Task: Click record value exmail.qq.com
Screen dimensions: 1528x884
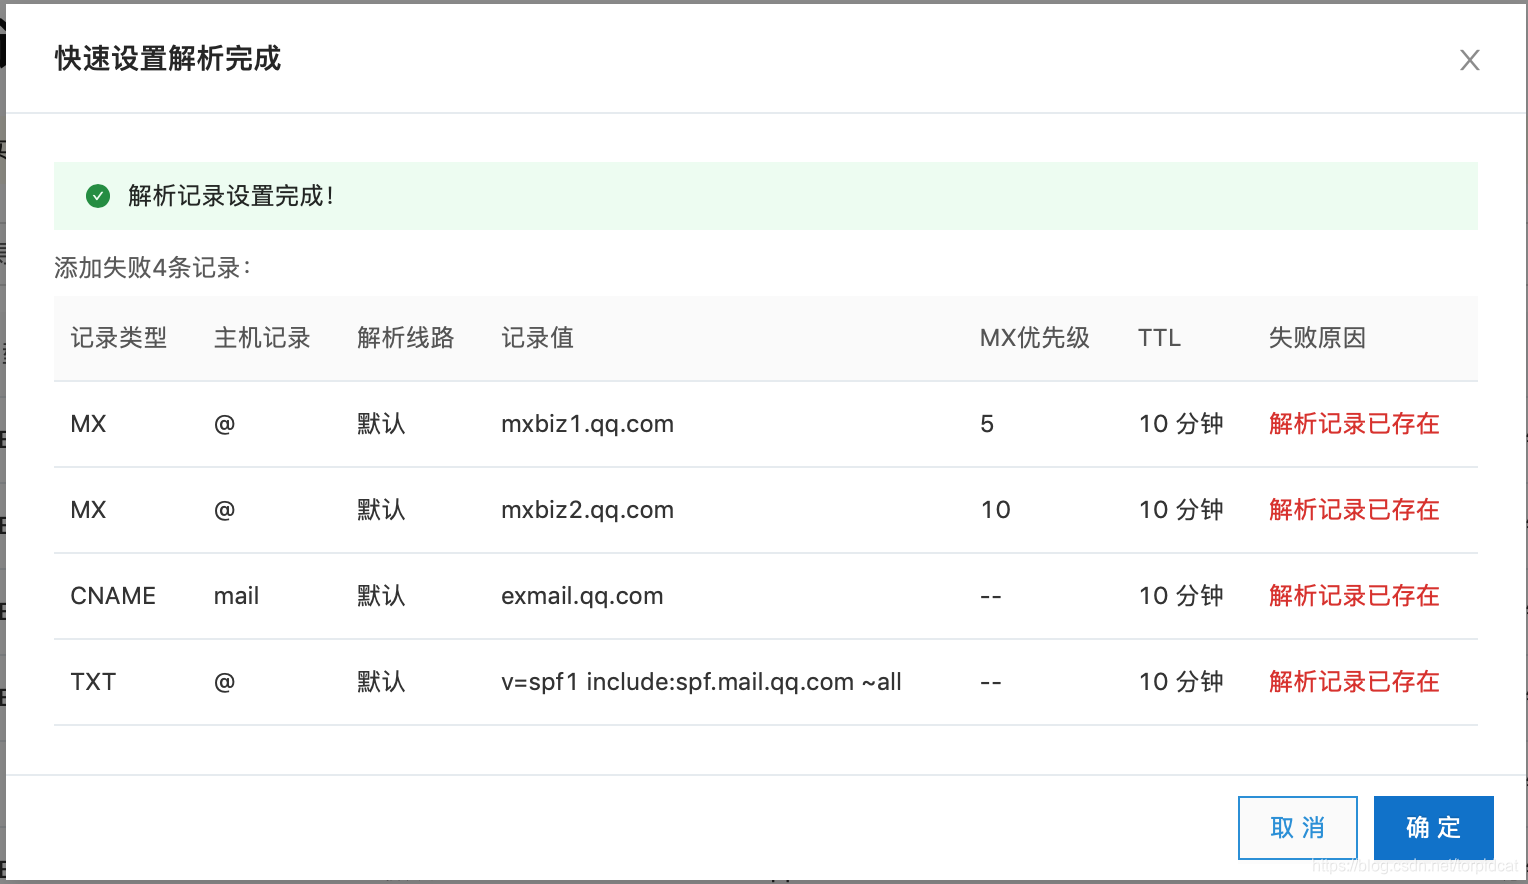Action: tap(582, 596)
